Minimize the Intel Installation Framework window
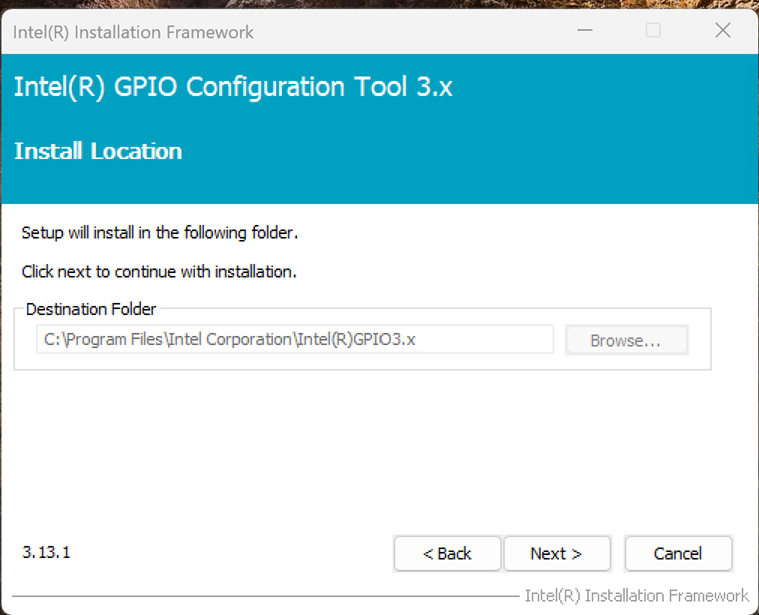This screenshot has width=759, height=615. pos(585,30)
